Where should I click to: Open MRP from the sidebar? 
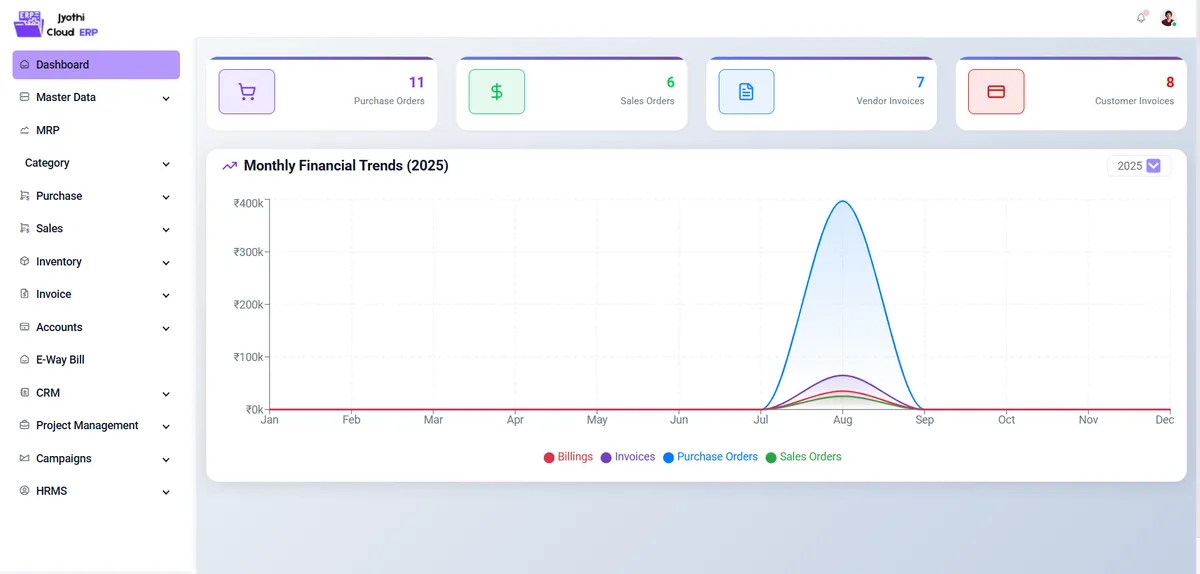(48, 130)
